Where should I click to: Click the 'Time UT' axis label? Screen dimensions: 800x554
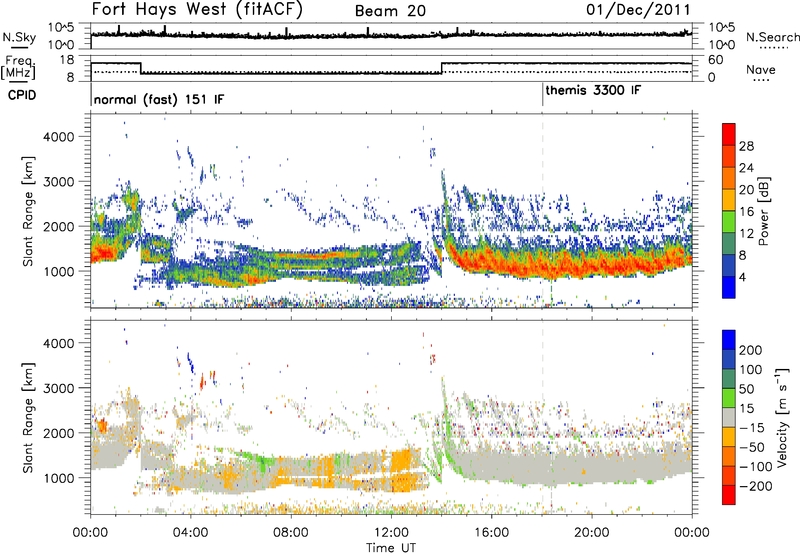pyautogui.click(x=391, y=548)
